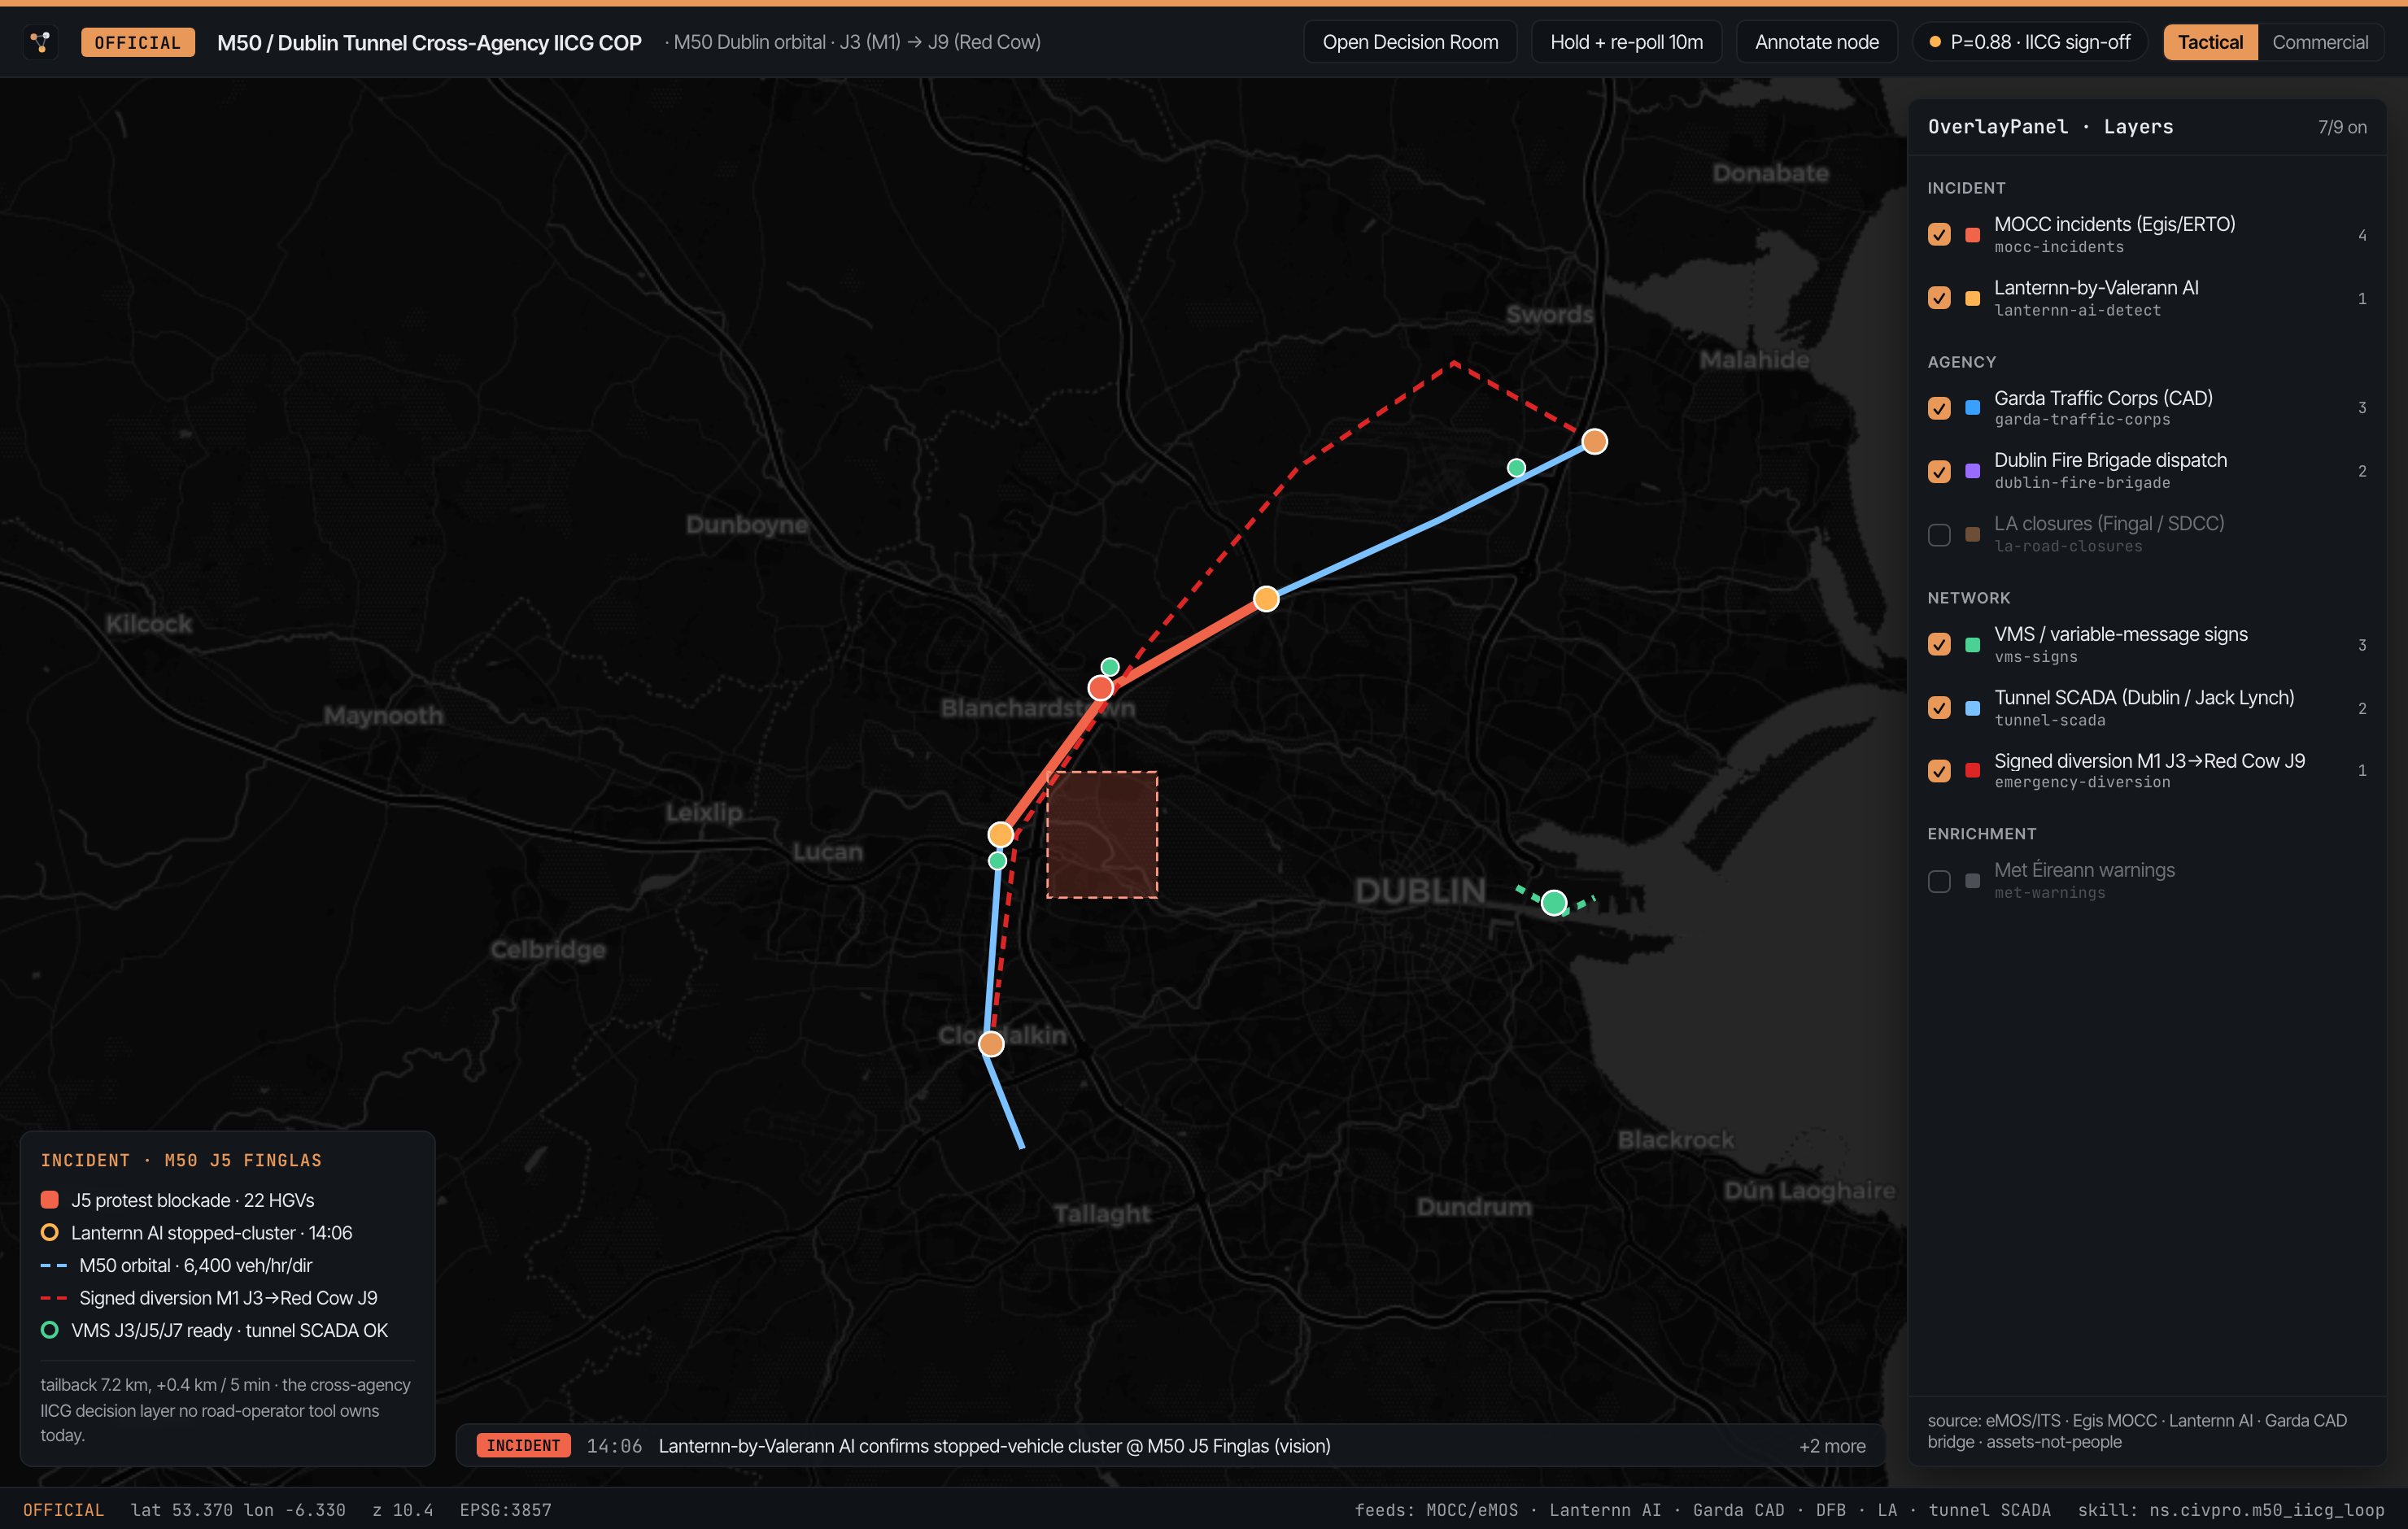This screenshot has width=2408, height=1529.
Task: Select the yellow Lanternn node east of Blanchardstown
Action: tap(1265, 599)
